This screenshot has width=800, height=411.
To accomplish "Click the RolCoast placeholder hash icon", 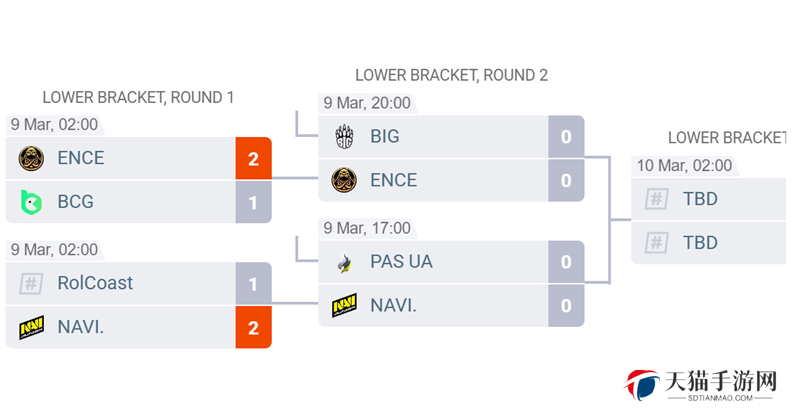I will point(31,284).
